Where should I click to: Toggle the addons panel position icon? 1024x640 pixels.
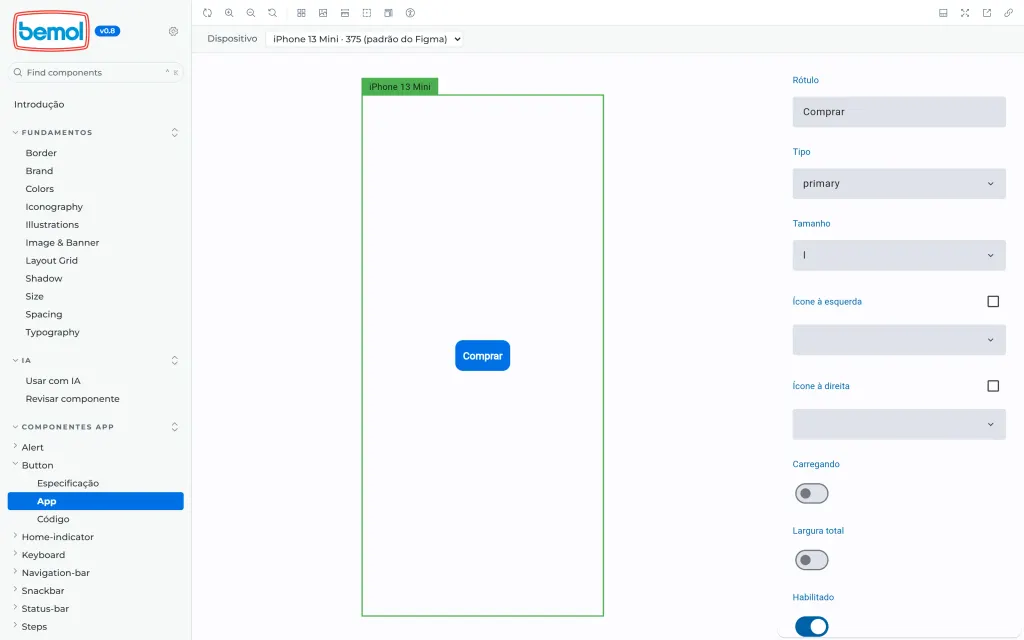click(x=943, y=13)
